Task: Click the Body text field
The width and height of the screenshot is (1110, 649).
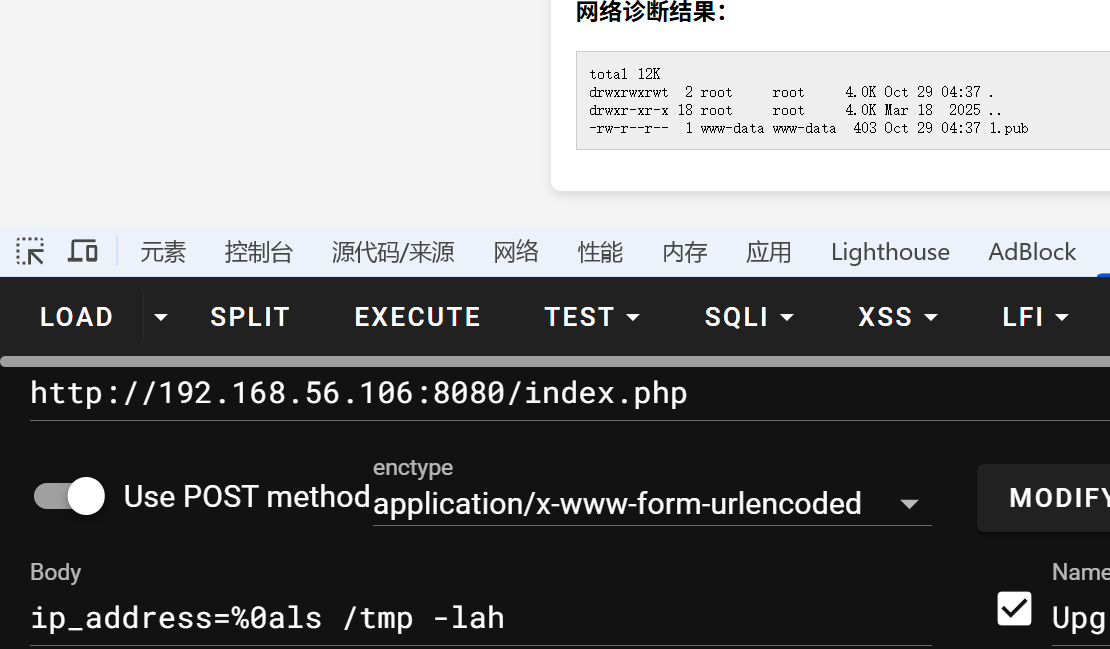Action: tap(480, 618)
